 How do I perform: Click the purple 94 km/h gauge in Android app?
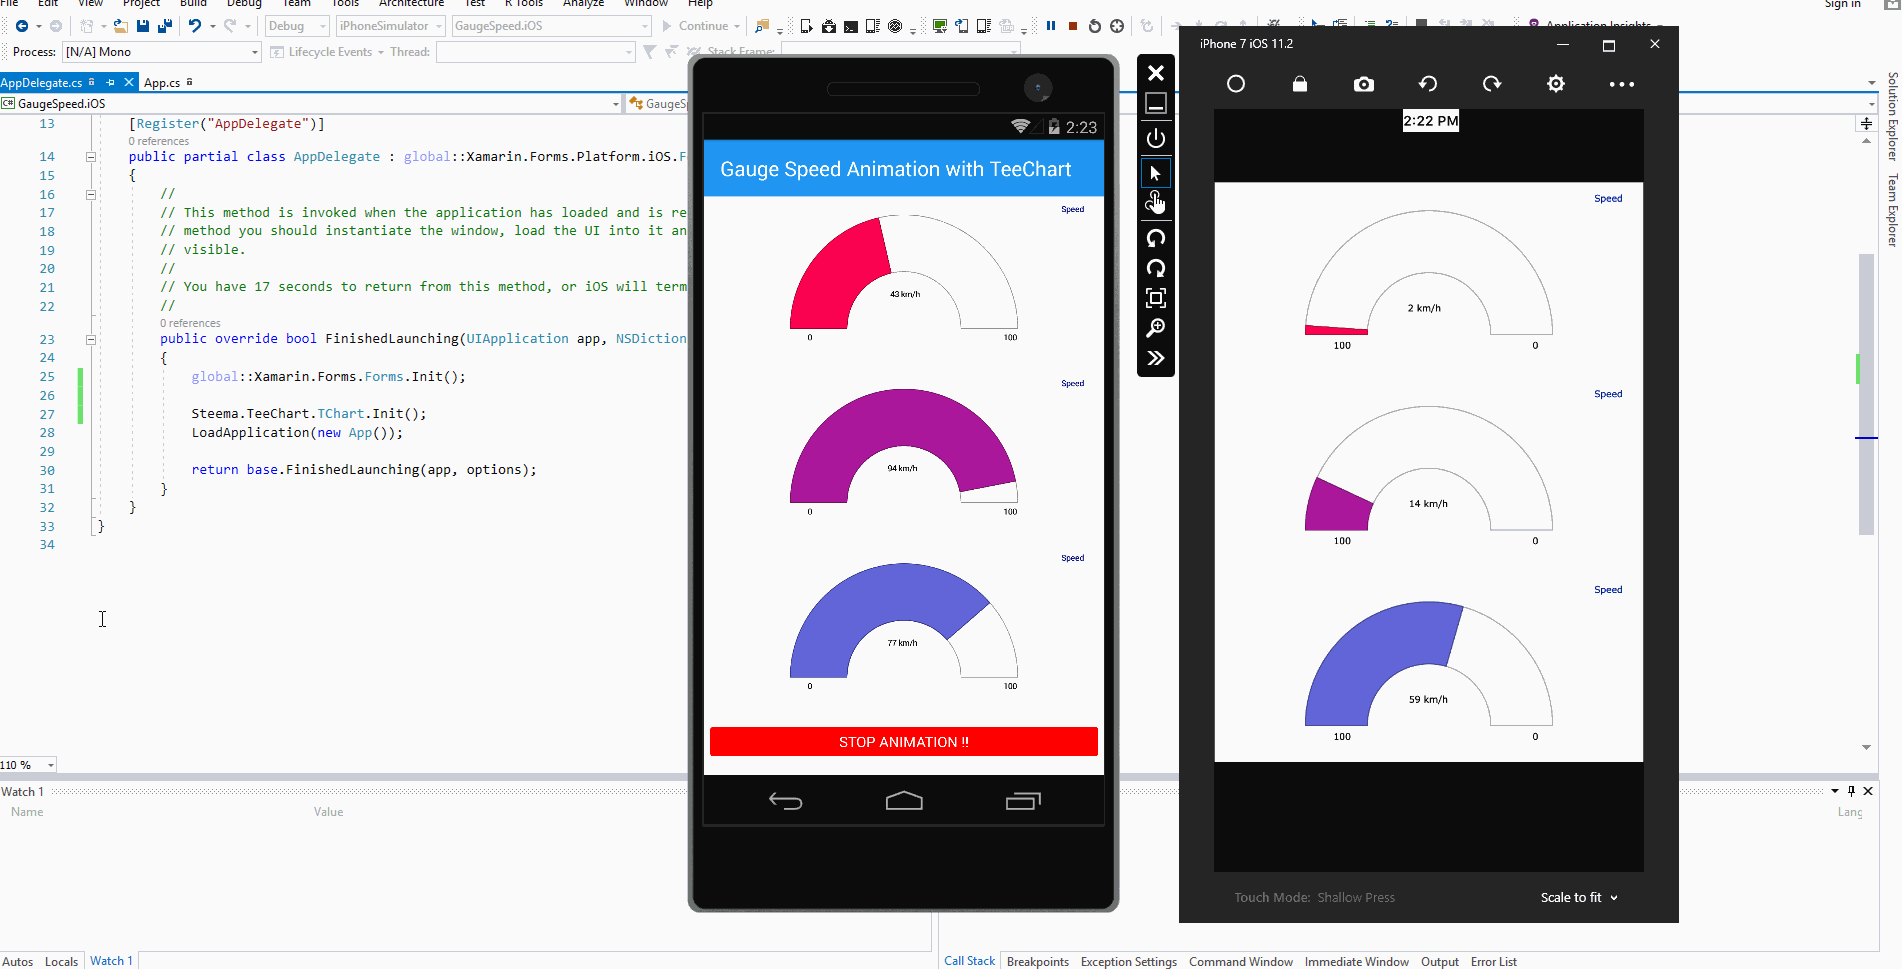point(904,446)
